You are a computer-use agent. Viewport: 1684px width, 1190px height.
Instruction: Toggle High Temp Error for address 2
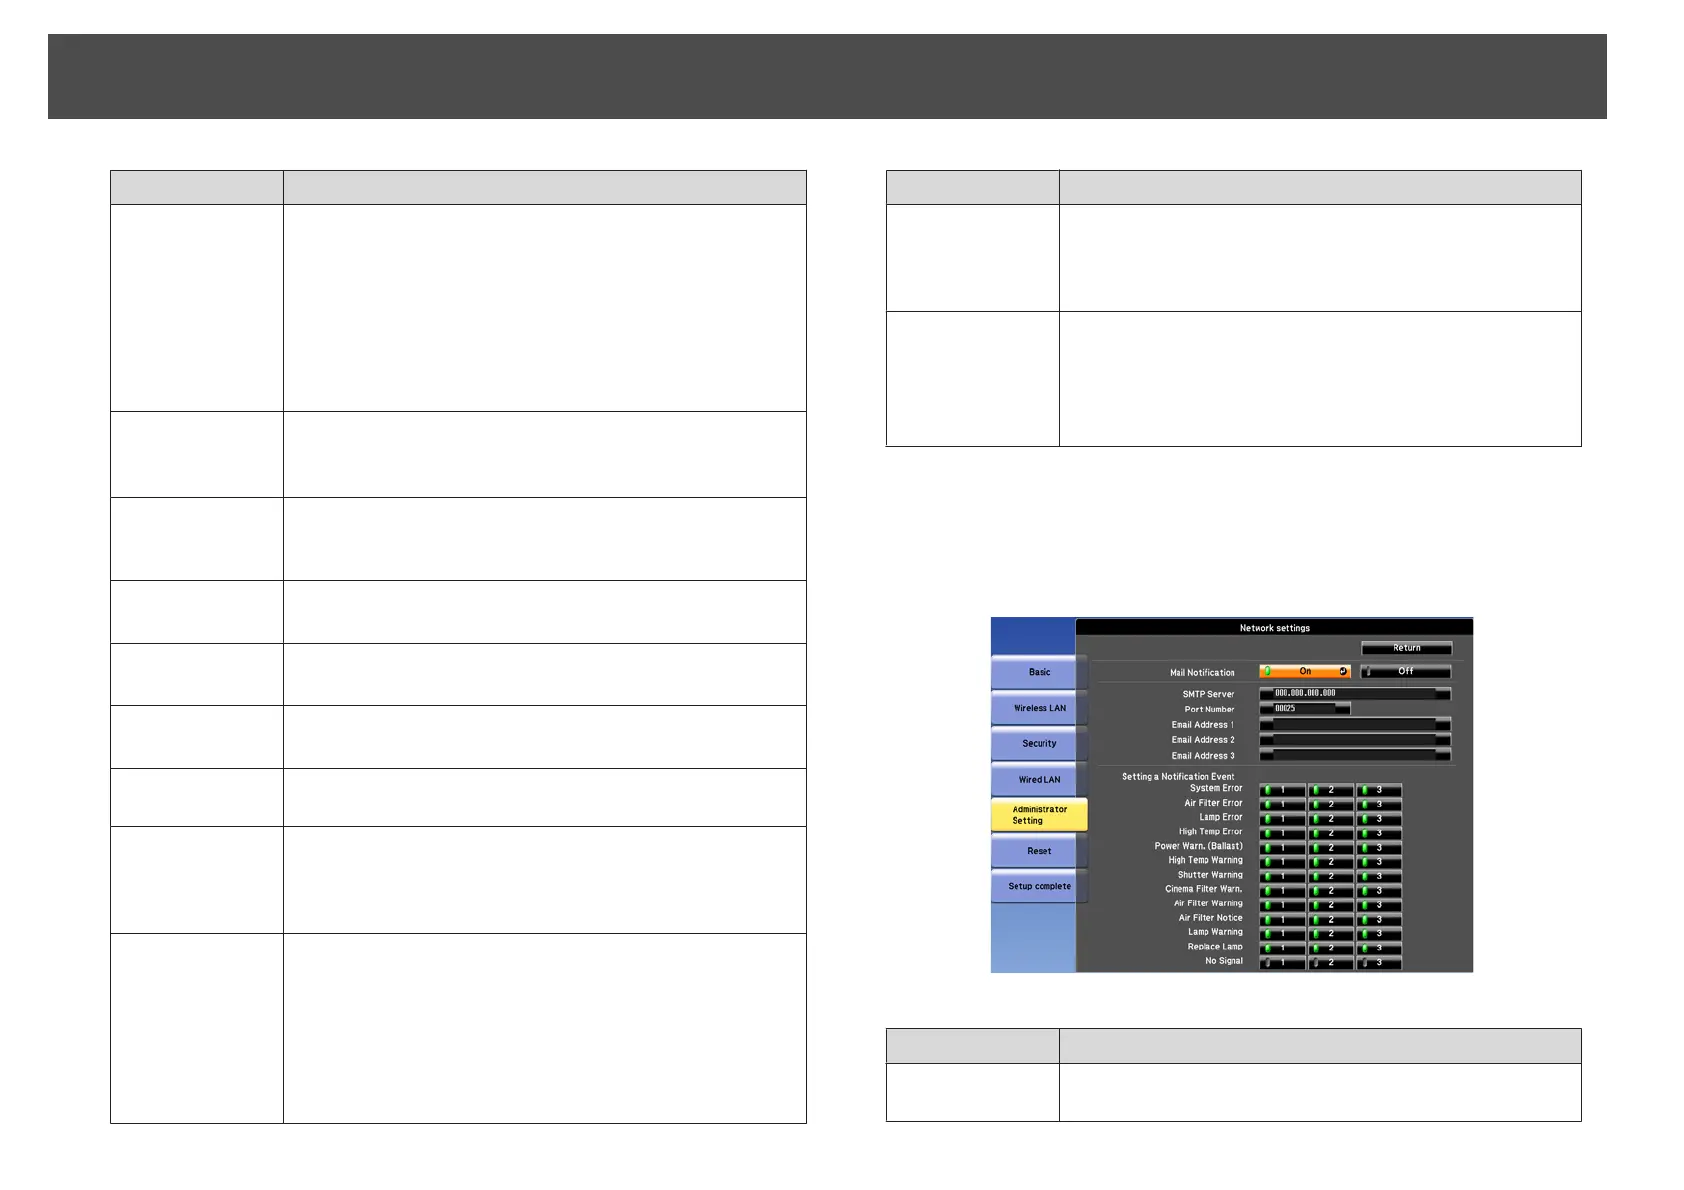pos(1331,833)
